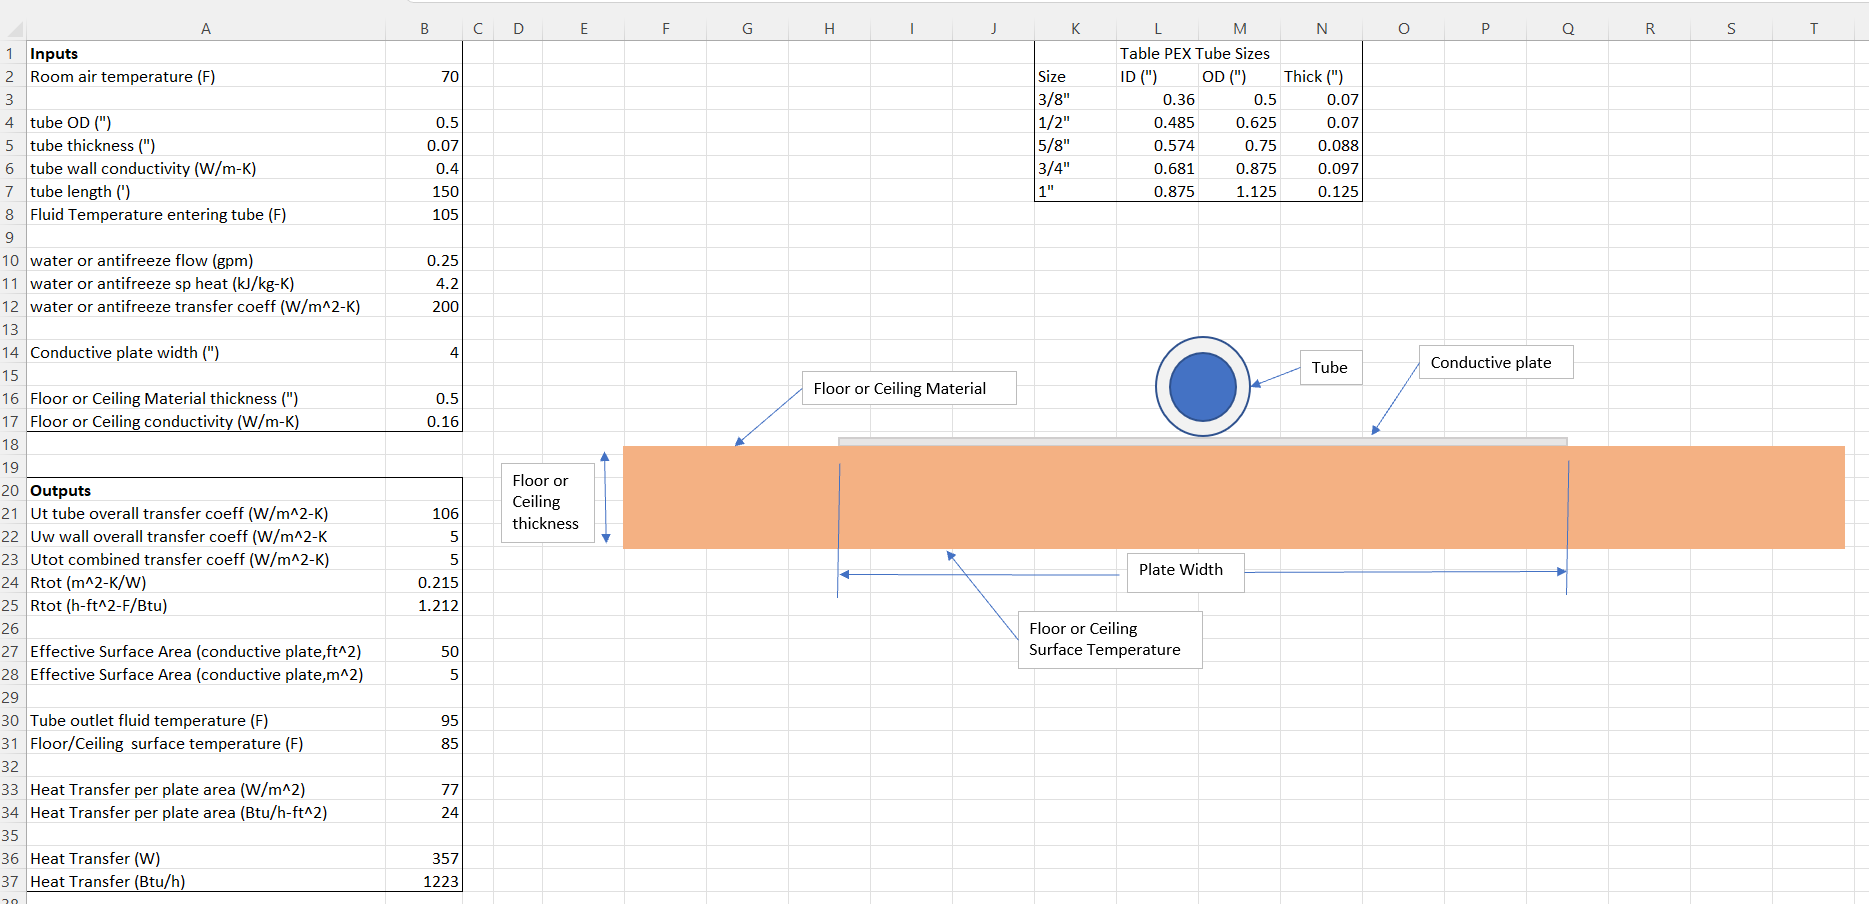
Task: Select column B header
Action: click(x=424, y=29)
